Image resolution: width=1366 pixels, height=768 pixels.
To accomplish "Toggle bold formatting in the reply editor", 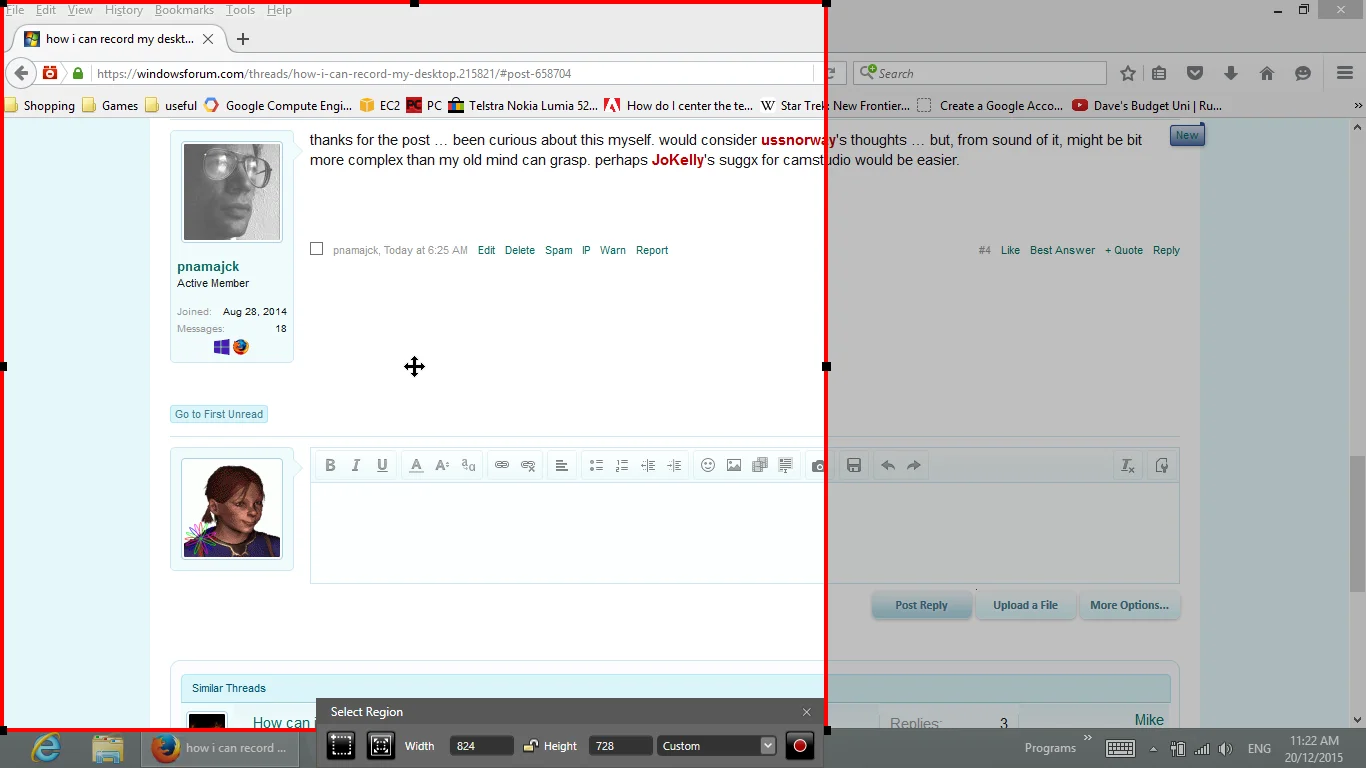I will (x=330, y=465).
